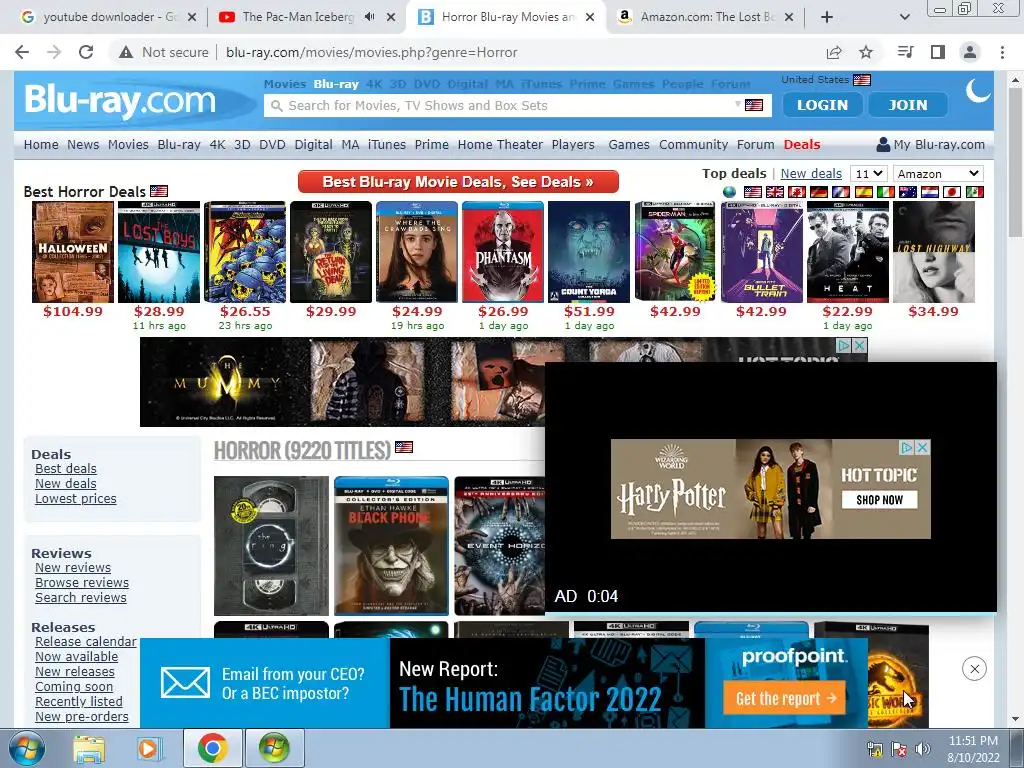Choose the Italy flag in deals
The height and width of the screenshot is (768, 1024).
point(886,192)
